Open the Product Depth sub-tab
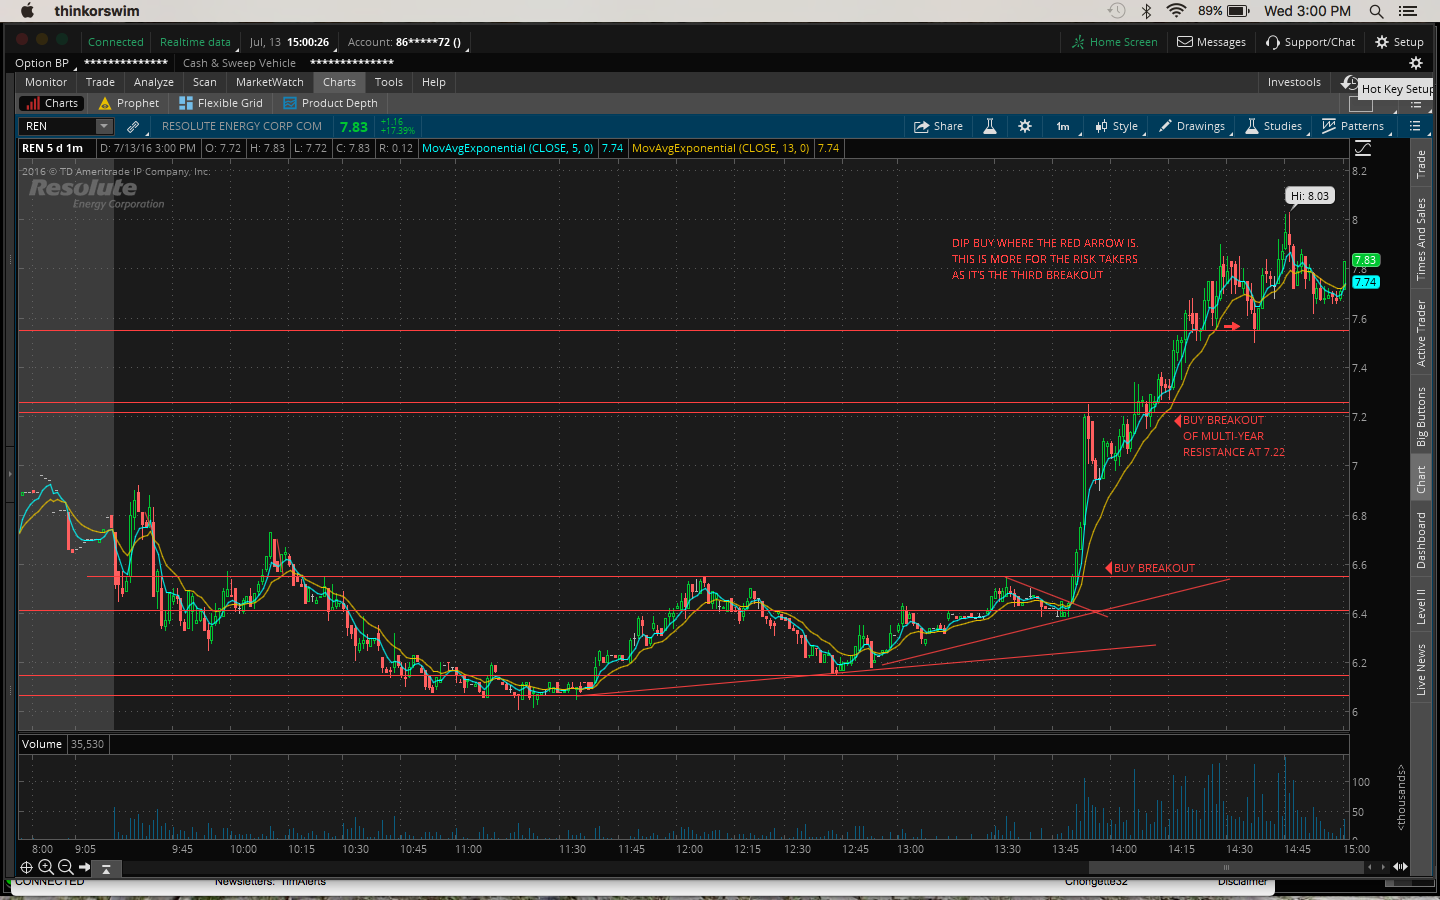This screenshot has height=900, width=1440. (x=331, y=103)
